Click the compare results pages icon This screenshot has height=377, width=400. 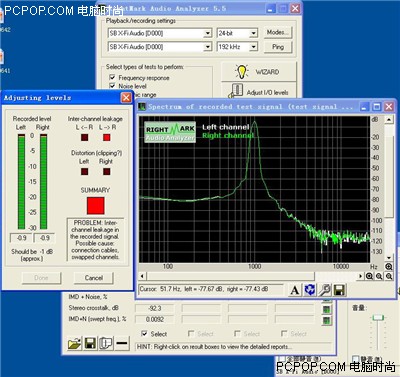tap(106, 343)
